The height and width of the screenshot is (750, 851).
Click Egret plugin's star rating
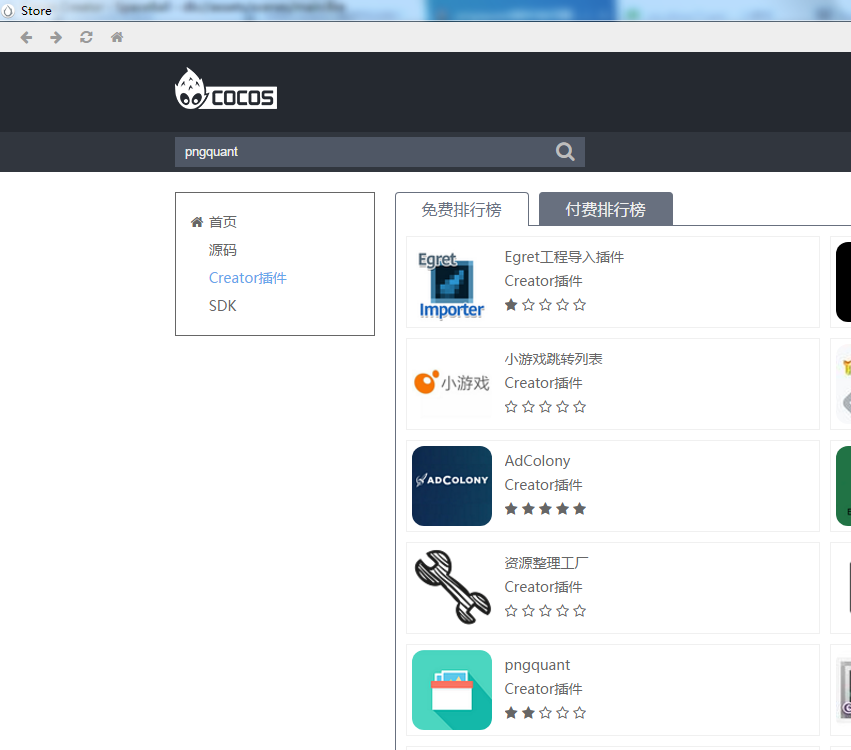pos(545,305)
